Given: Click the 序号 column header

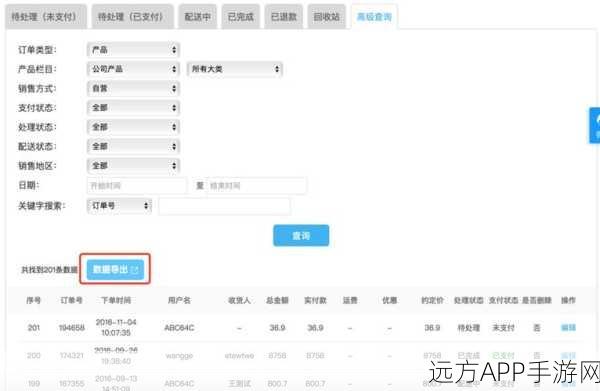Looking at the screenshot, I should point(34,300).
